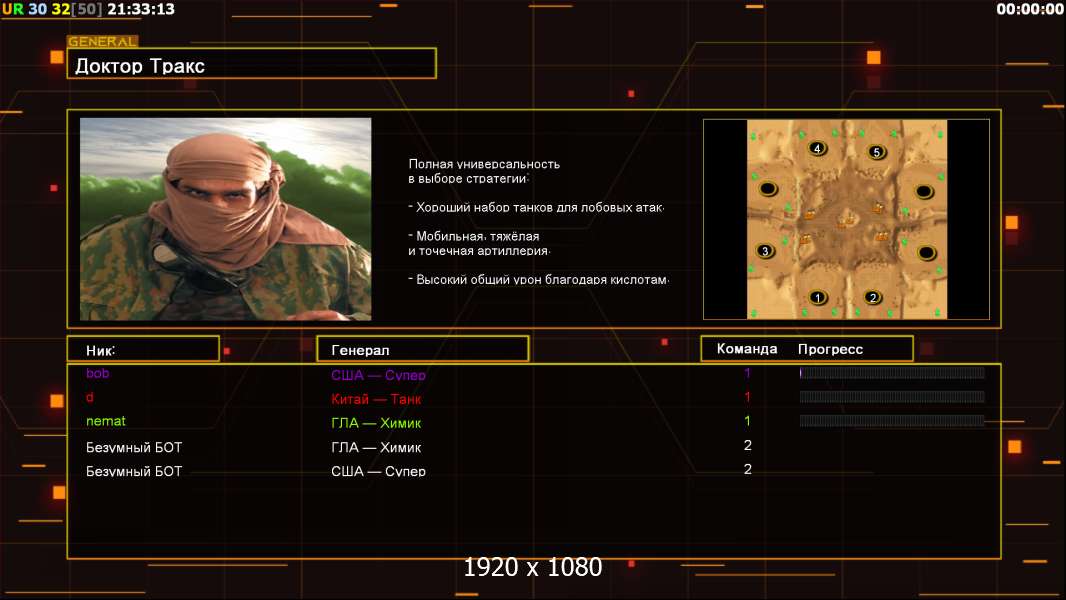
Task: Click the 'Генерал' column header
Action: (x=423, y=349)
